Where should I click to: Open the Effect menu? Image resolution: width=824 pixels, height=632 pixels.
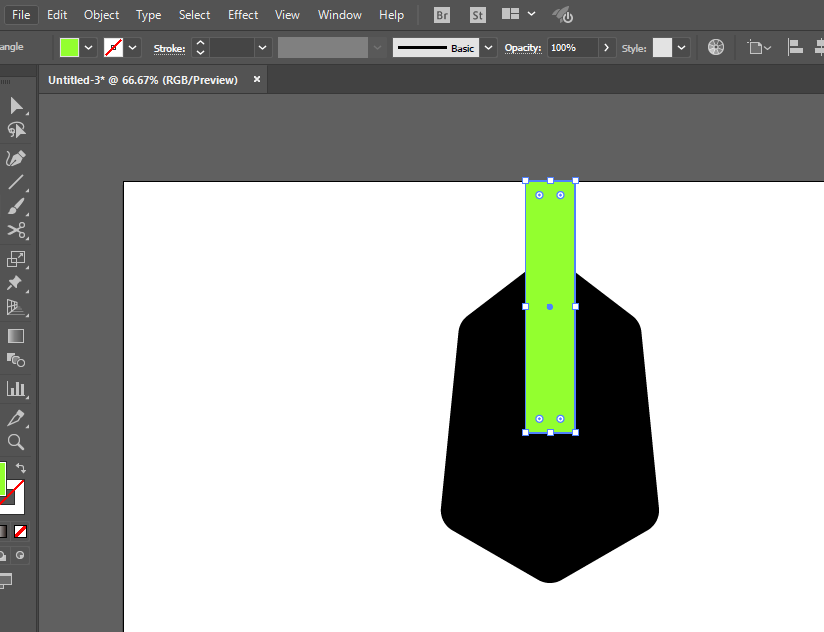(243, 15)
